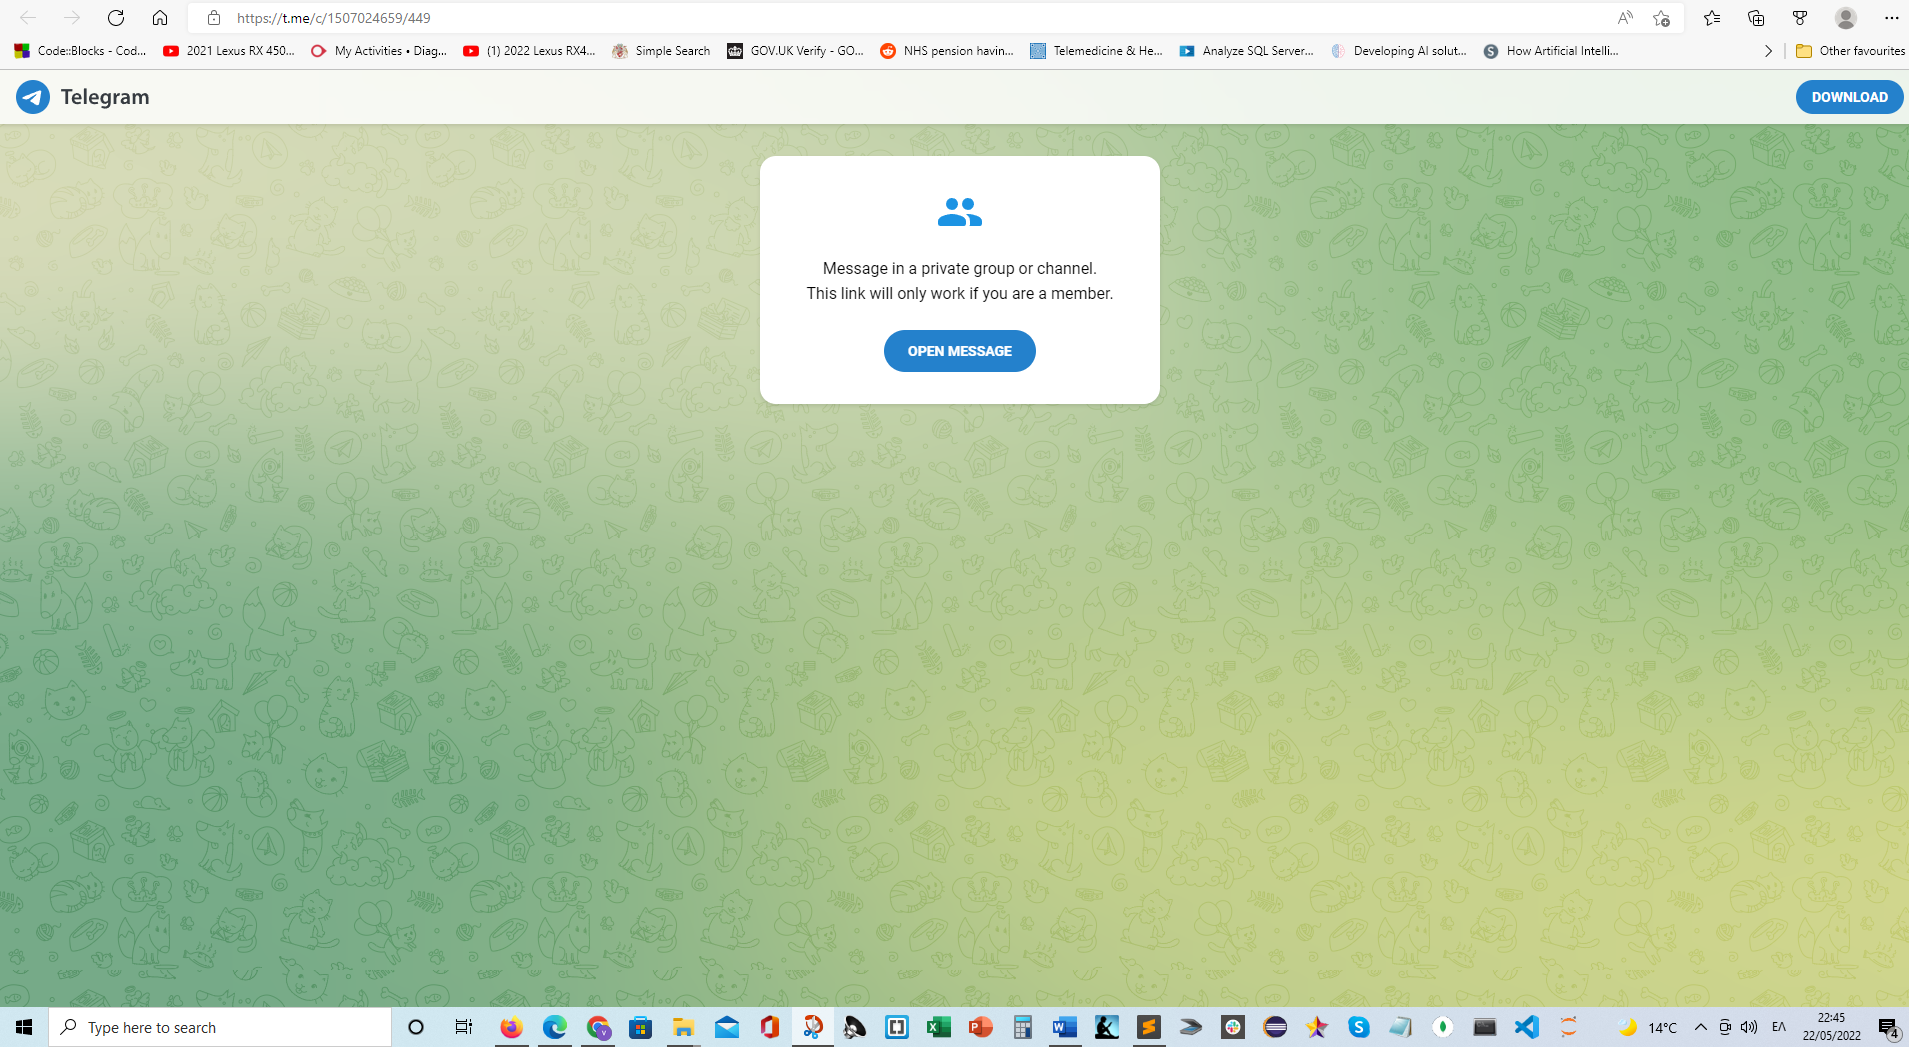Open the weather 14°C widget
This screenshot has height=1047, width=1909.
coord(1649,1027)
